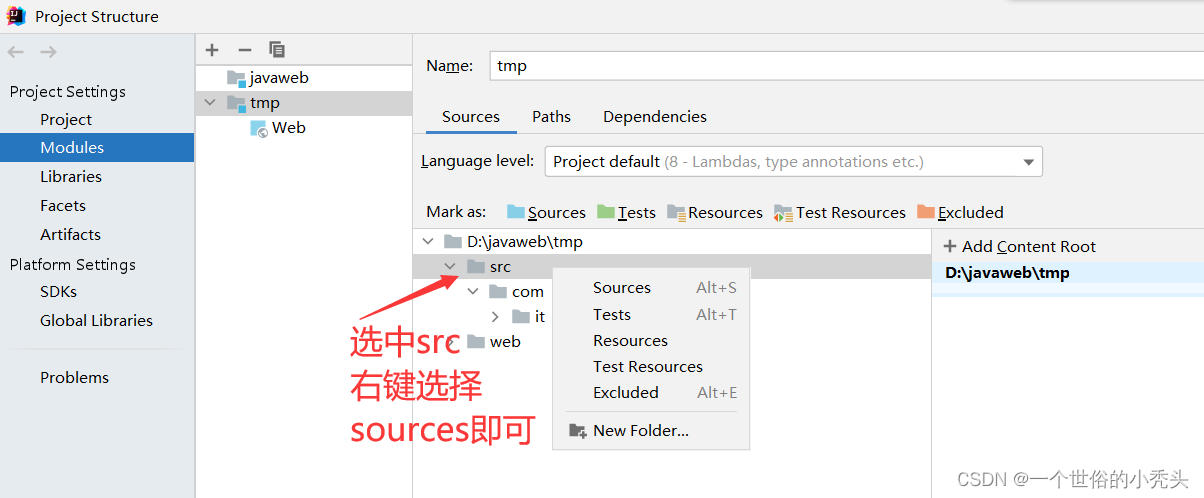Screen dimensions: 1204x498
Task: Choose Excluded in the context menu
Action: [650, 392]
